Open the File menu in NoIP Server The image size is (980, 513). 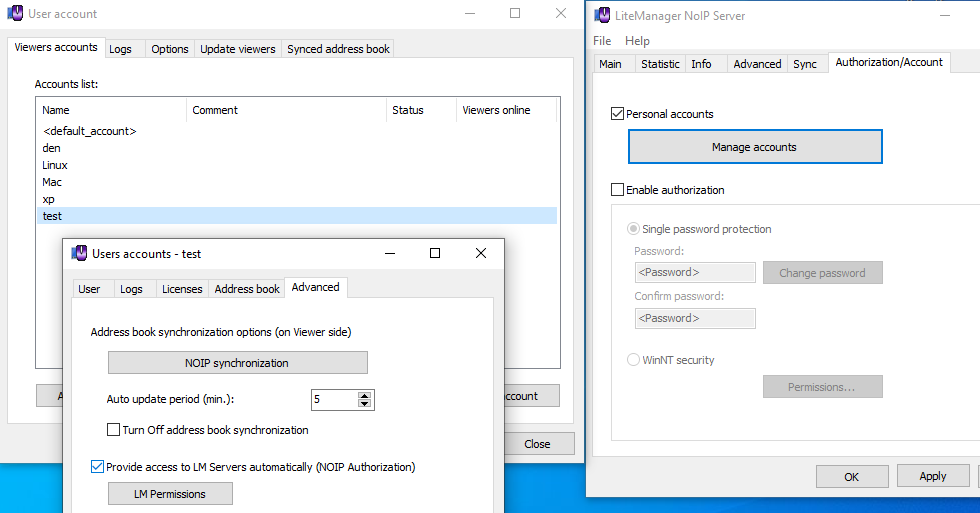tap(602, 41)
